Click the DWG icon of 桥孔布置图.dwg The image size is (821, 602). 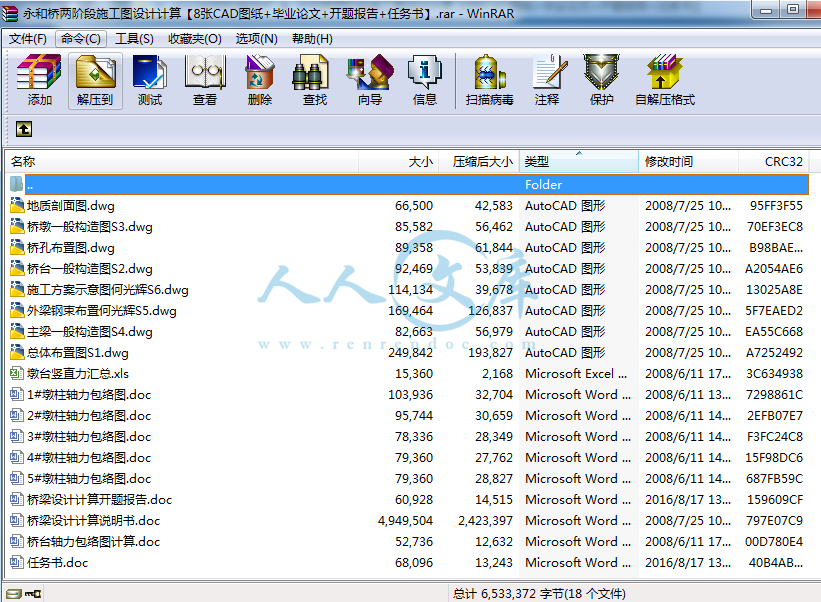tap(17, 247)
